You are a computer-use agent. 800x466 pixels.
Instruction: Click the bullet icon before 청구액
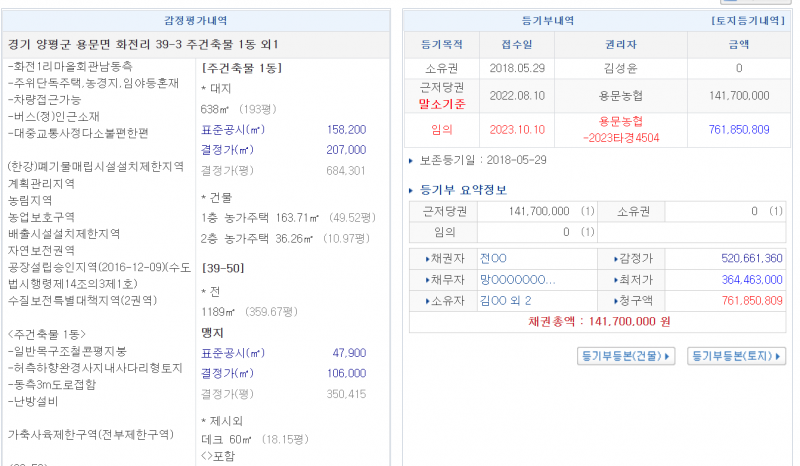[614, 300]
